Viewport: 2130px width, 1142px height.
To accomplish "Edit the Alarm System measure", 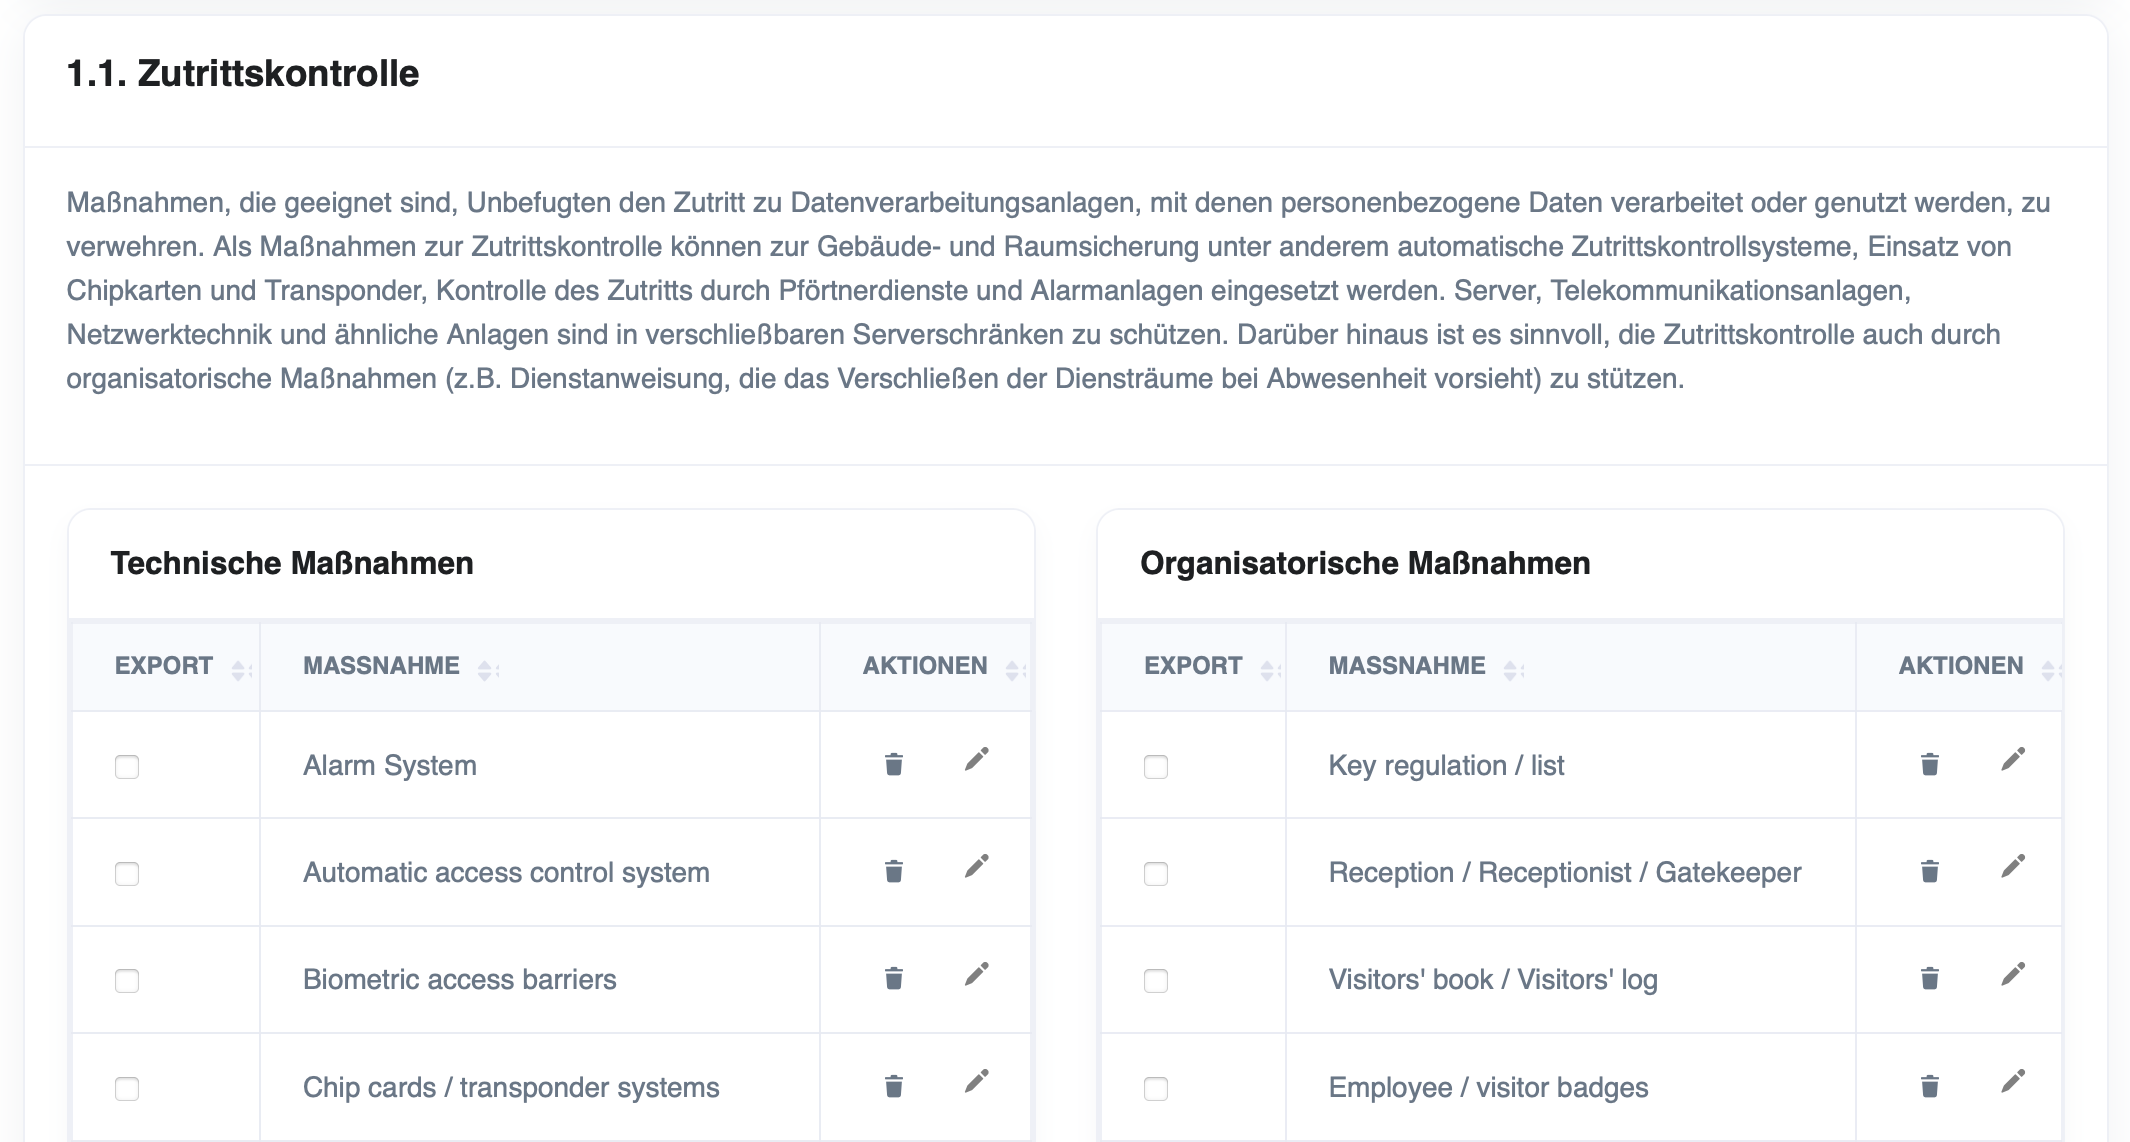I will tap(977, 760).
